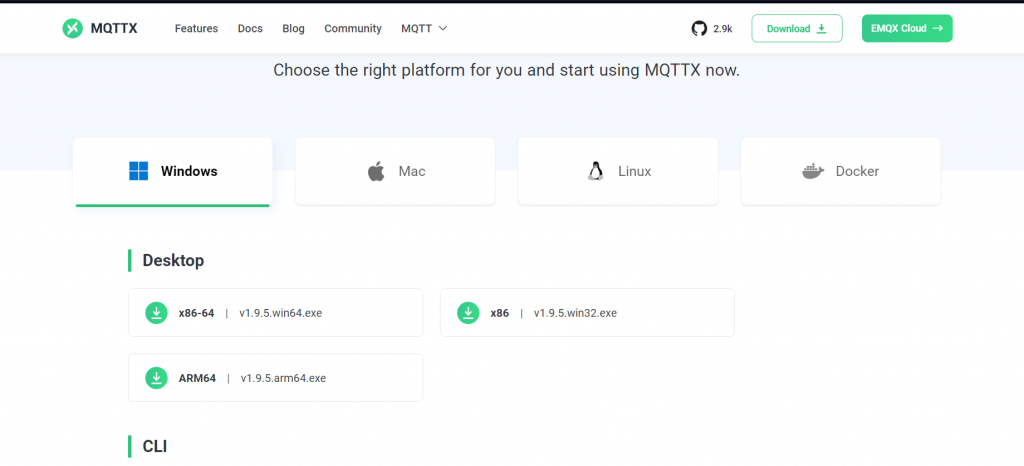Click the v1.9.5.win64.exe filename text
Viewport: 1024px width, 466px height.
click(281, 313)
